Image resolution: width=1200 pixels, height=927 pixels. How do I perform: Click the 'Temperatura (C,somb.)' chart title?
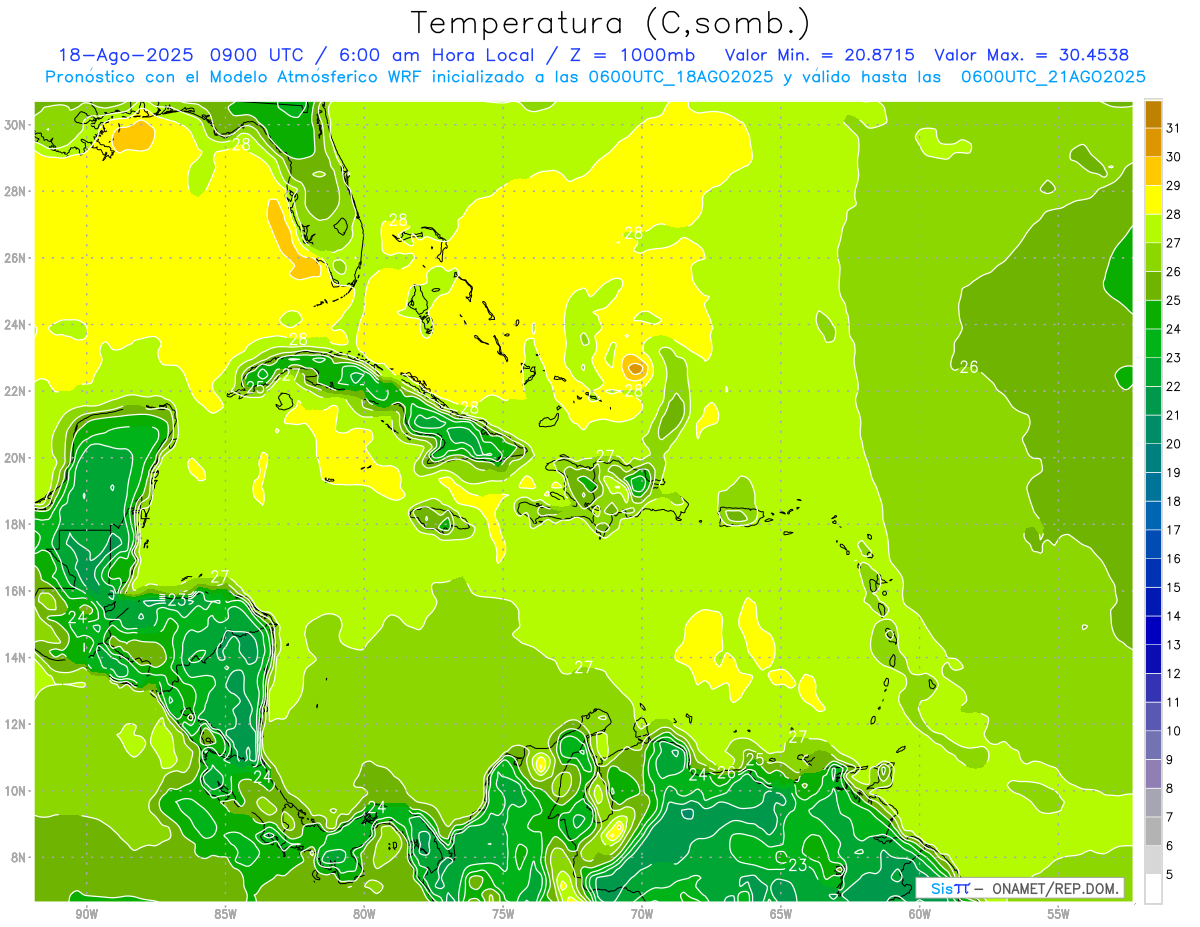click(611, 23)
